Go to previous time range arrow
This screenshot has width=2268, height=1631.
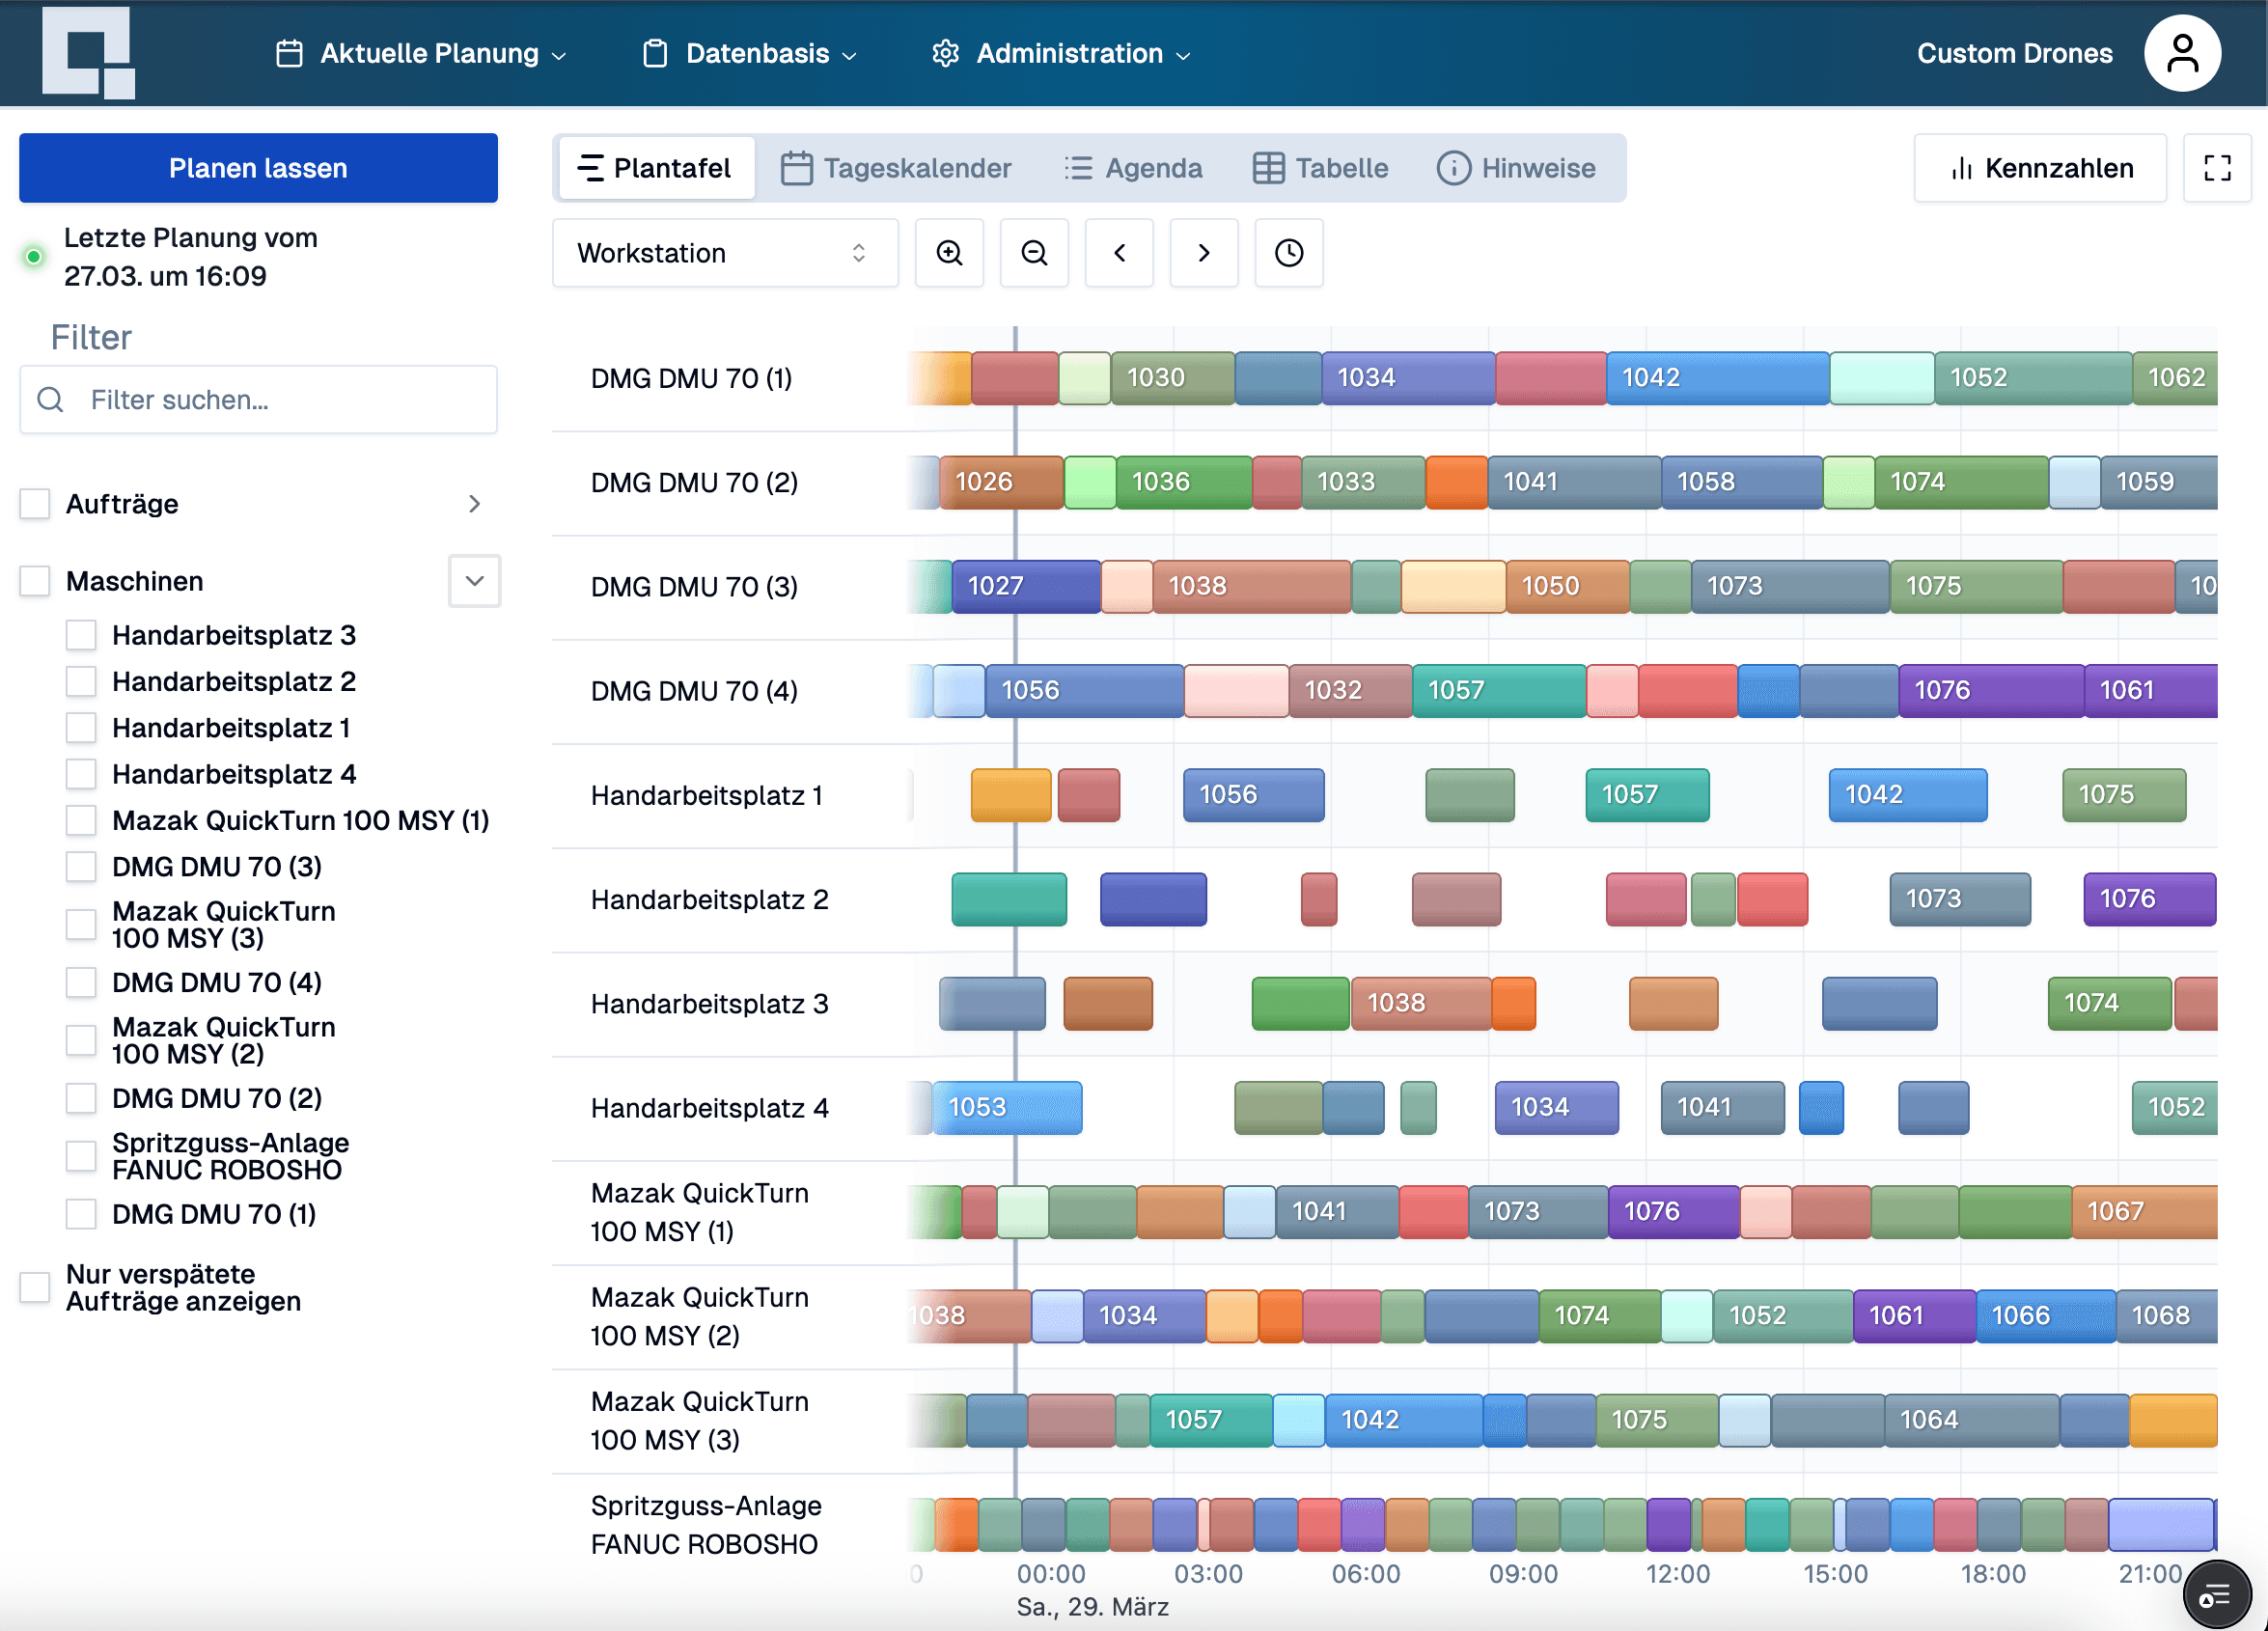(x=1119, y=253)
